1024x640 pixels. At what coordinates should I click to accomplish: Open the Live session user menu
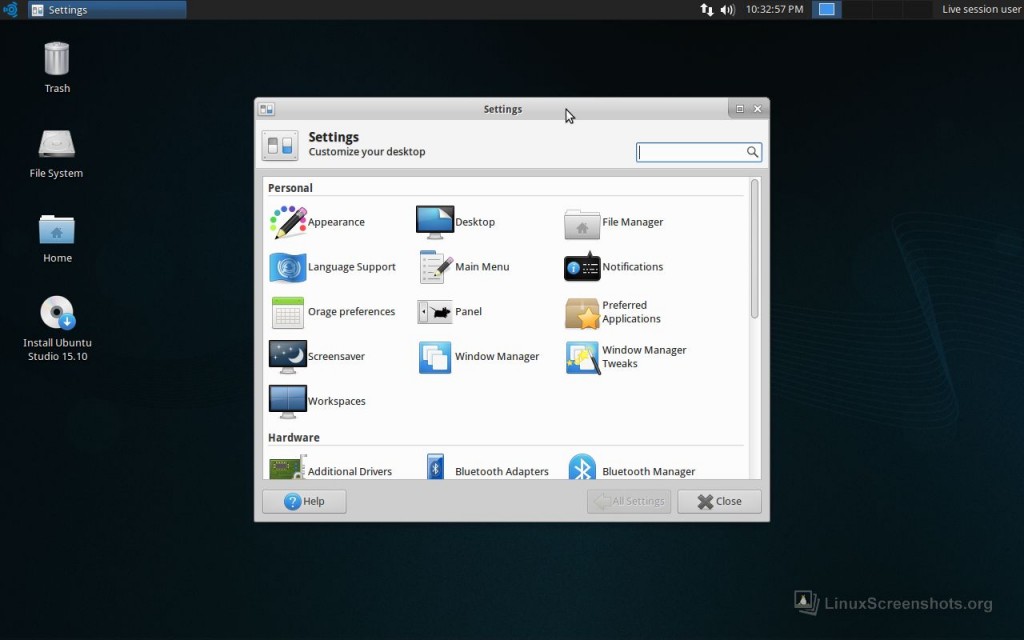(981, 9)
